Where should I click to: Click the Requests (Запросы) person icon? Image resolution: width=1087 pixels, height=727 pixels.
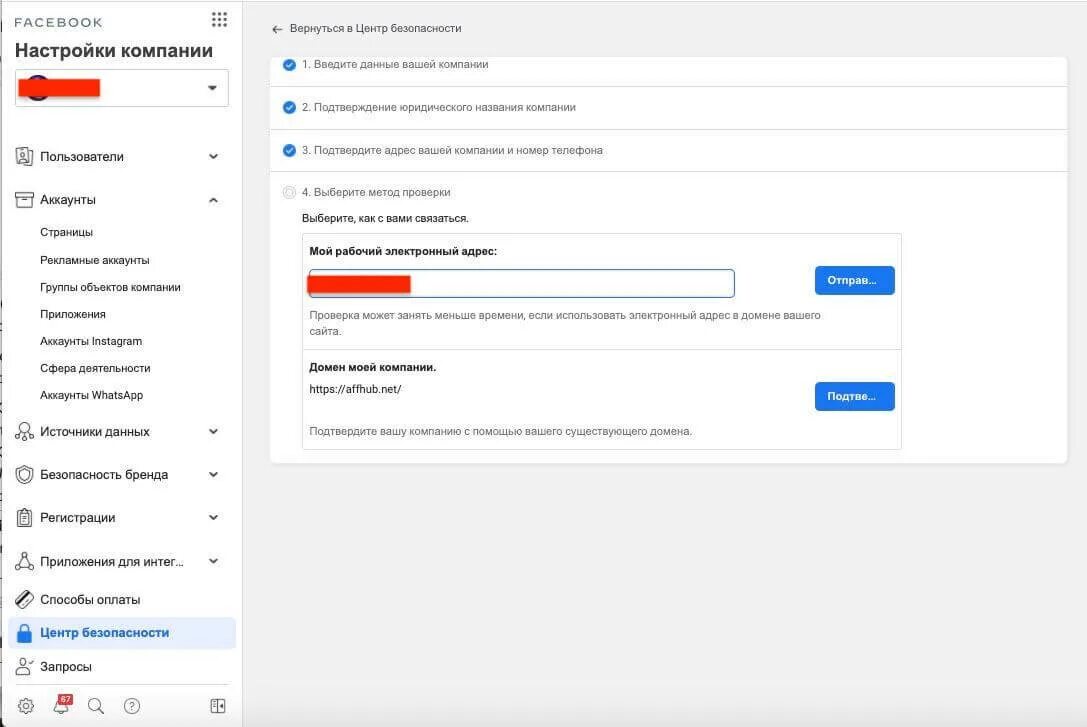[x=24, y=667]
